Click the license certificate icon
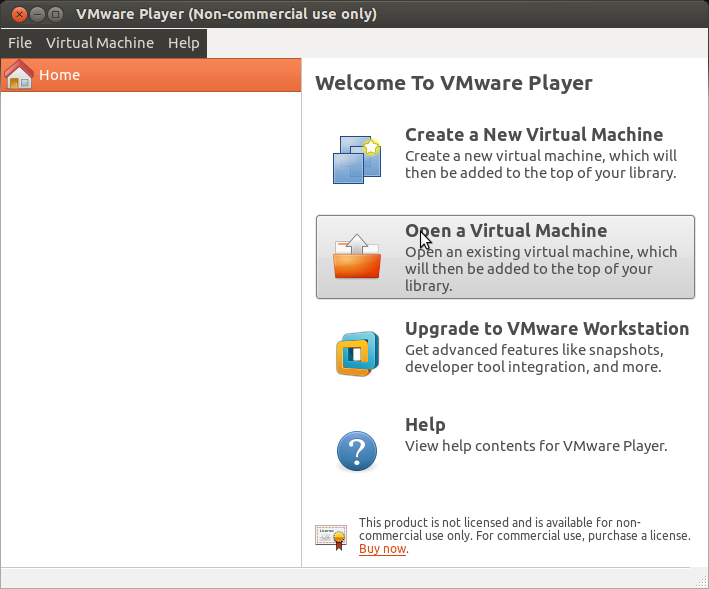This screenshot has width=709, height=589. pyautogui.click(x=331, y=537)
